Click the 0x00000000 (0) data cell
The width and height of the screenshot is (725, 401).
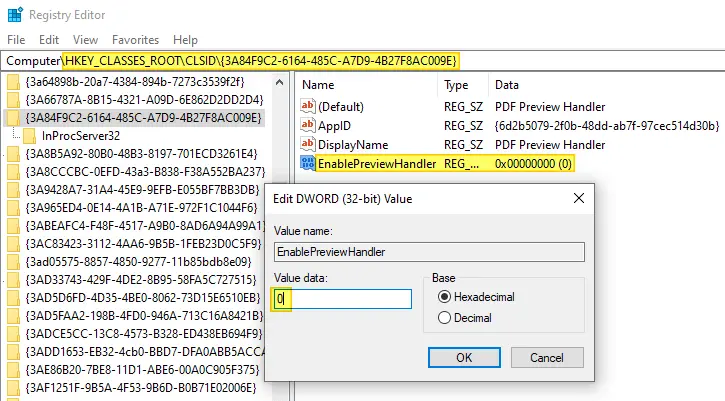533,164
